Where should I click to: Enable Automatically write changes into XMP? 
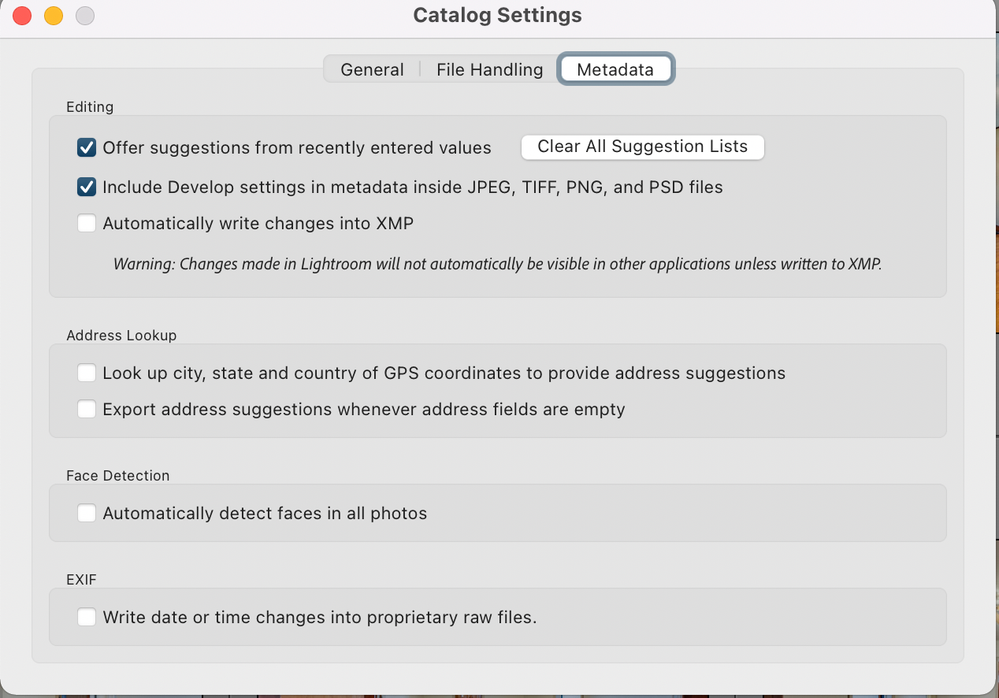[x=87, y=224]
